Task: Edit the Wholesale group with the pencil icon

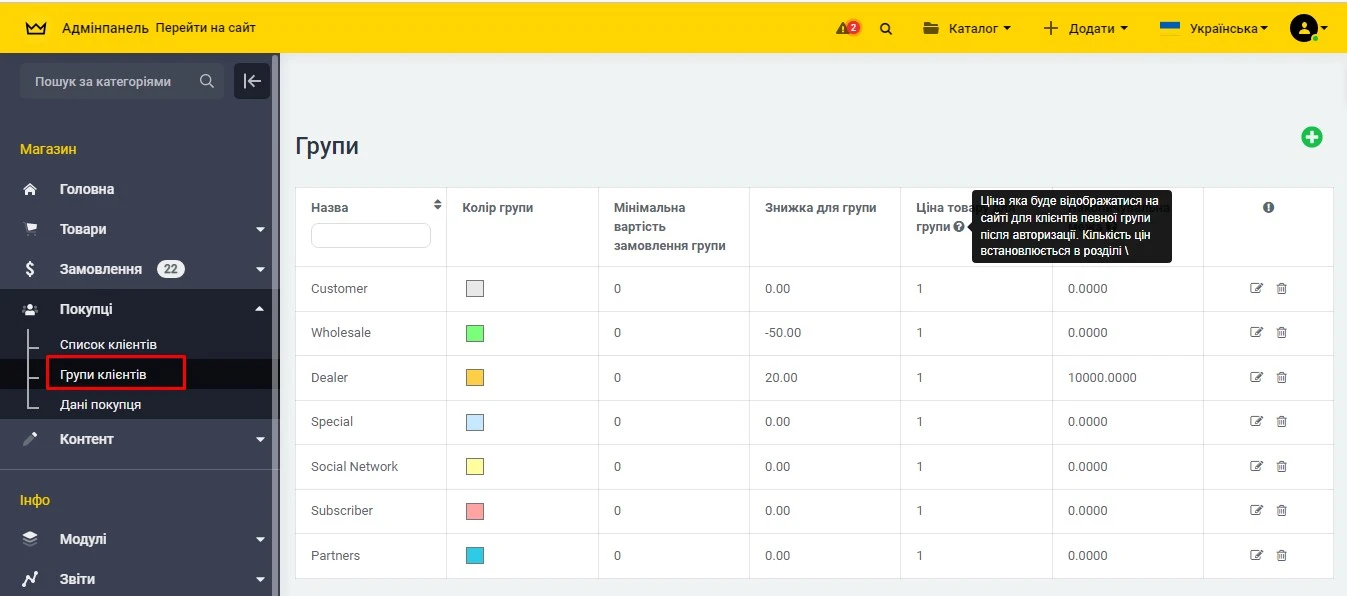Action: click(x=1256, y=332)
